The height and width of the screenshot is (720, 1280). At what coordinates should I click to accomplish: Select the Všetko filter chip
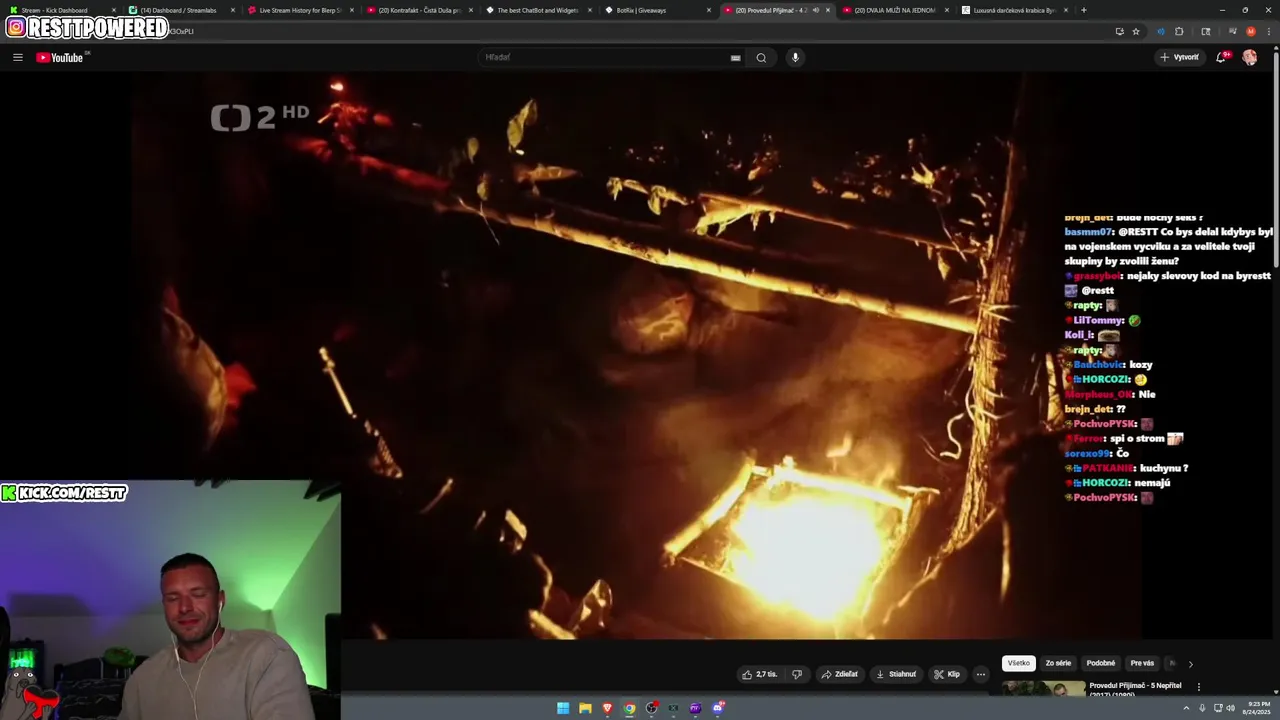[1018, 663]
